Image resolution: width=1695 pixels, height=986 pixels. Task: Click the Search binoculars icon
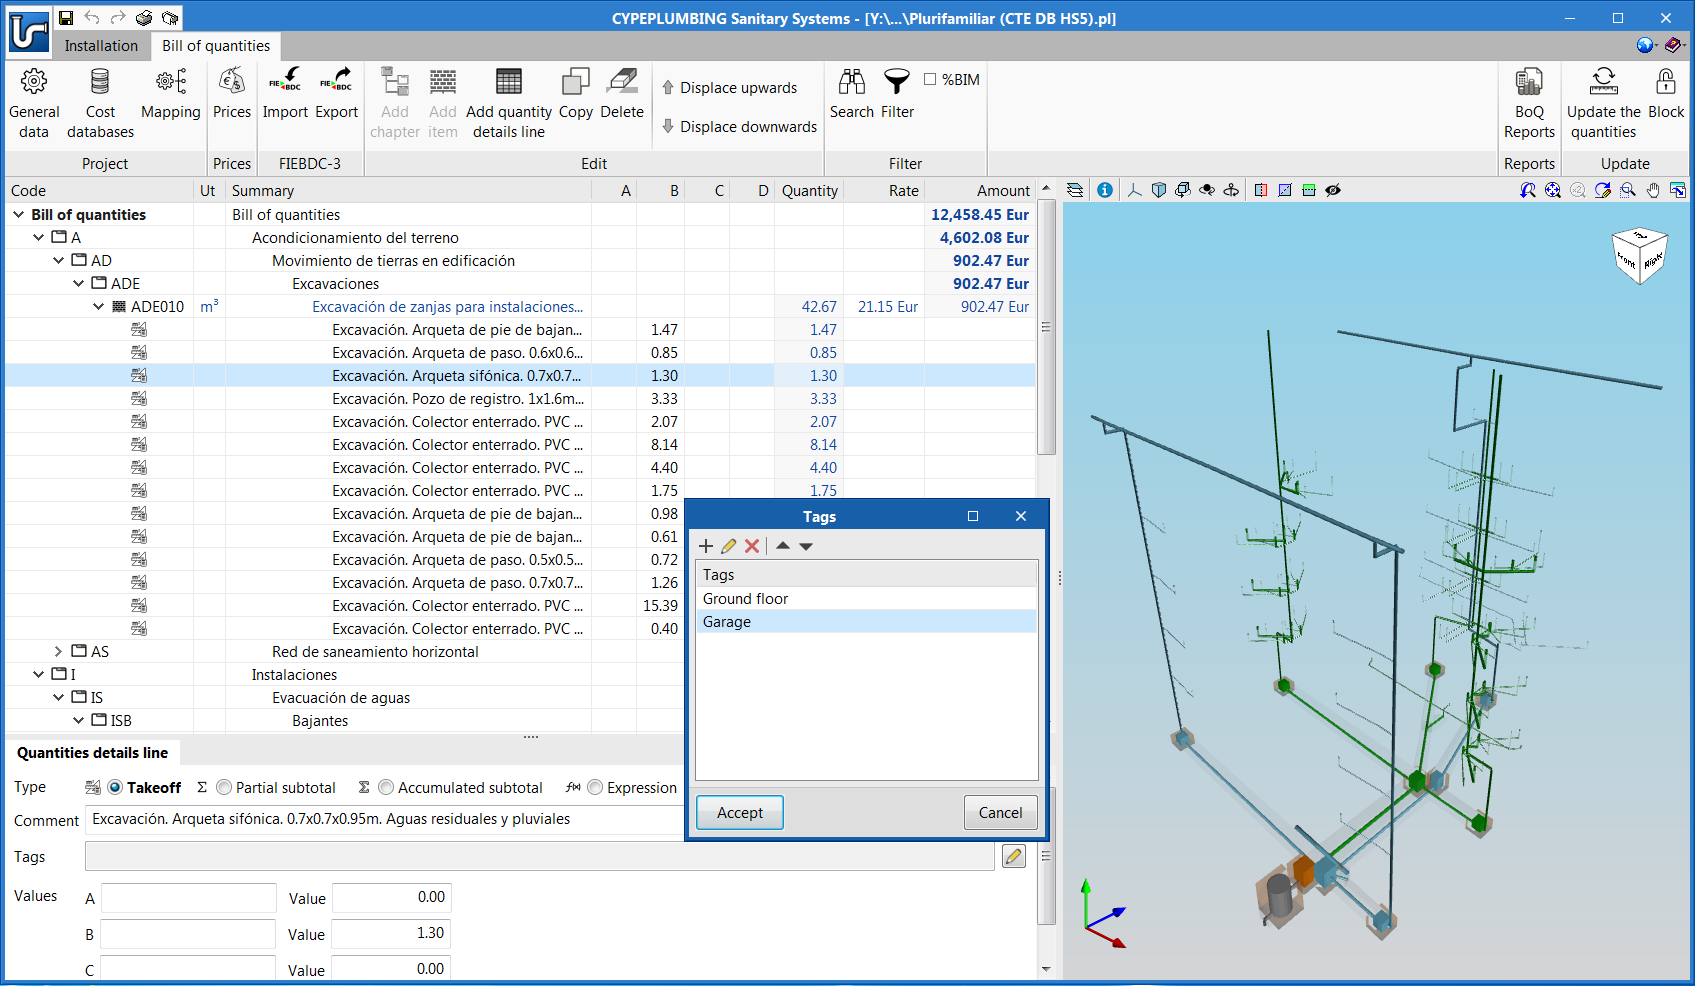point(851,83)
